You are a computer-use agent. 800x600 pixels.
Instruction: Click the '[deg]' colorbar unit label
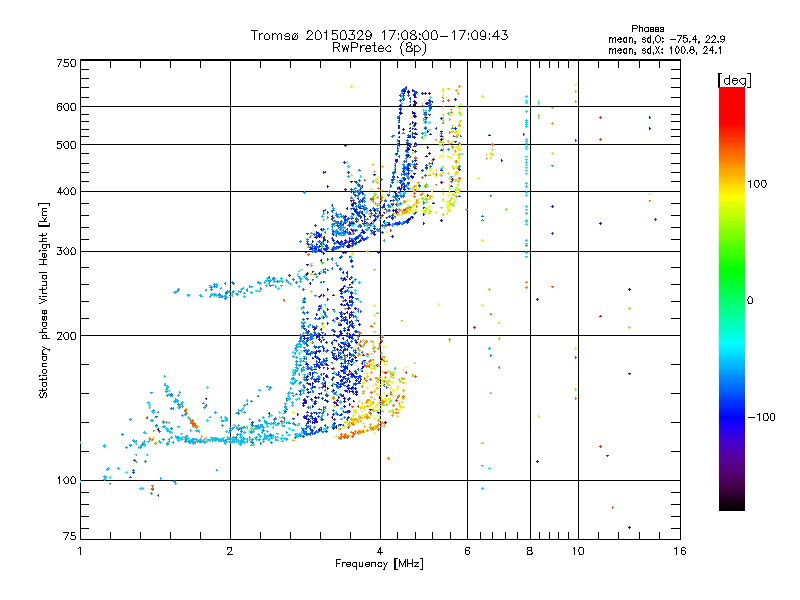pos(734,80)
